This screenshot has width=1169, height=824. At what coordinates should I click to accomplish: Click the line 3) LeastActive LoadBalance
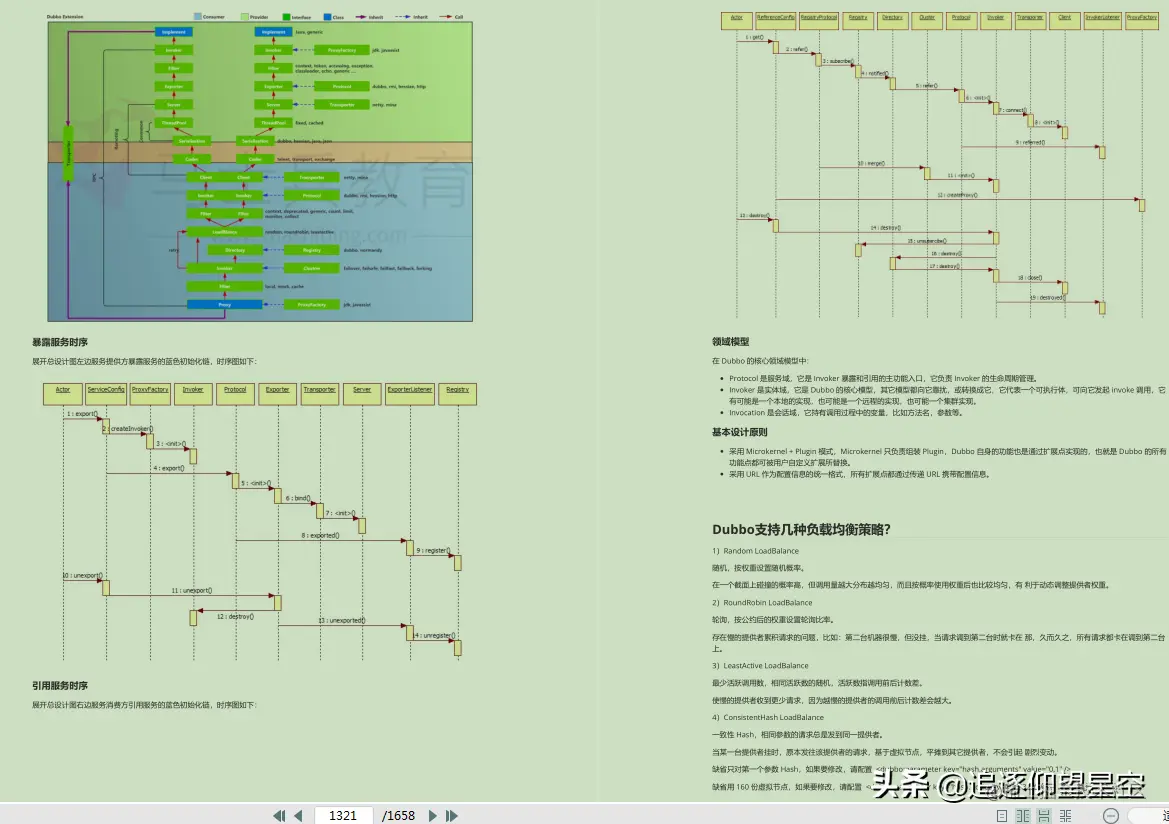760,666
